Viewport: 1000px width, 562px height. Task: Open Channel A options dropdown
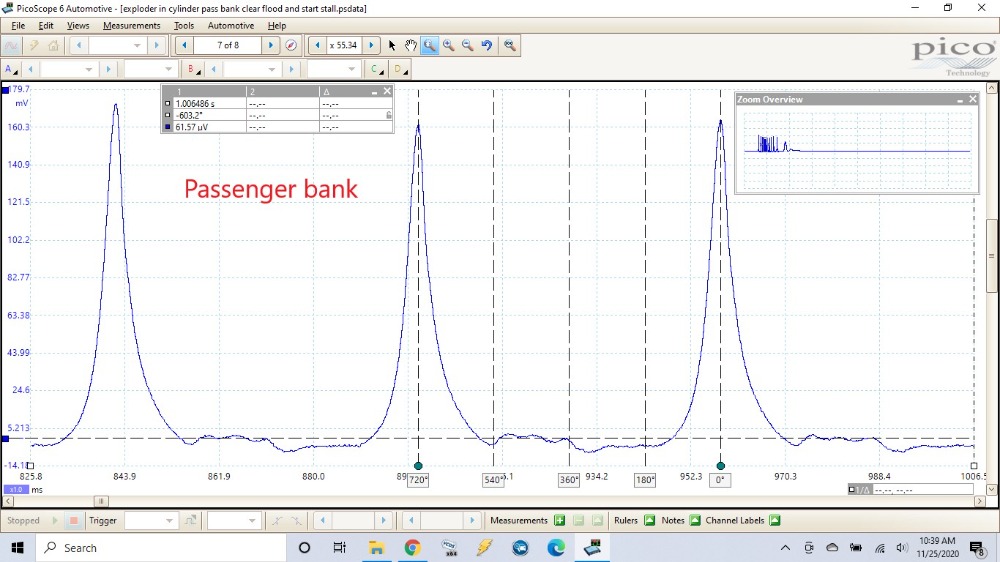point(11,70)
